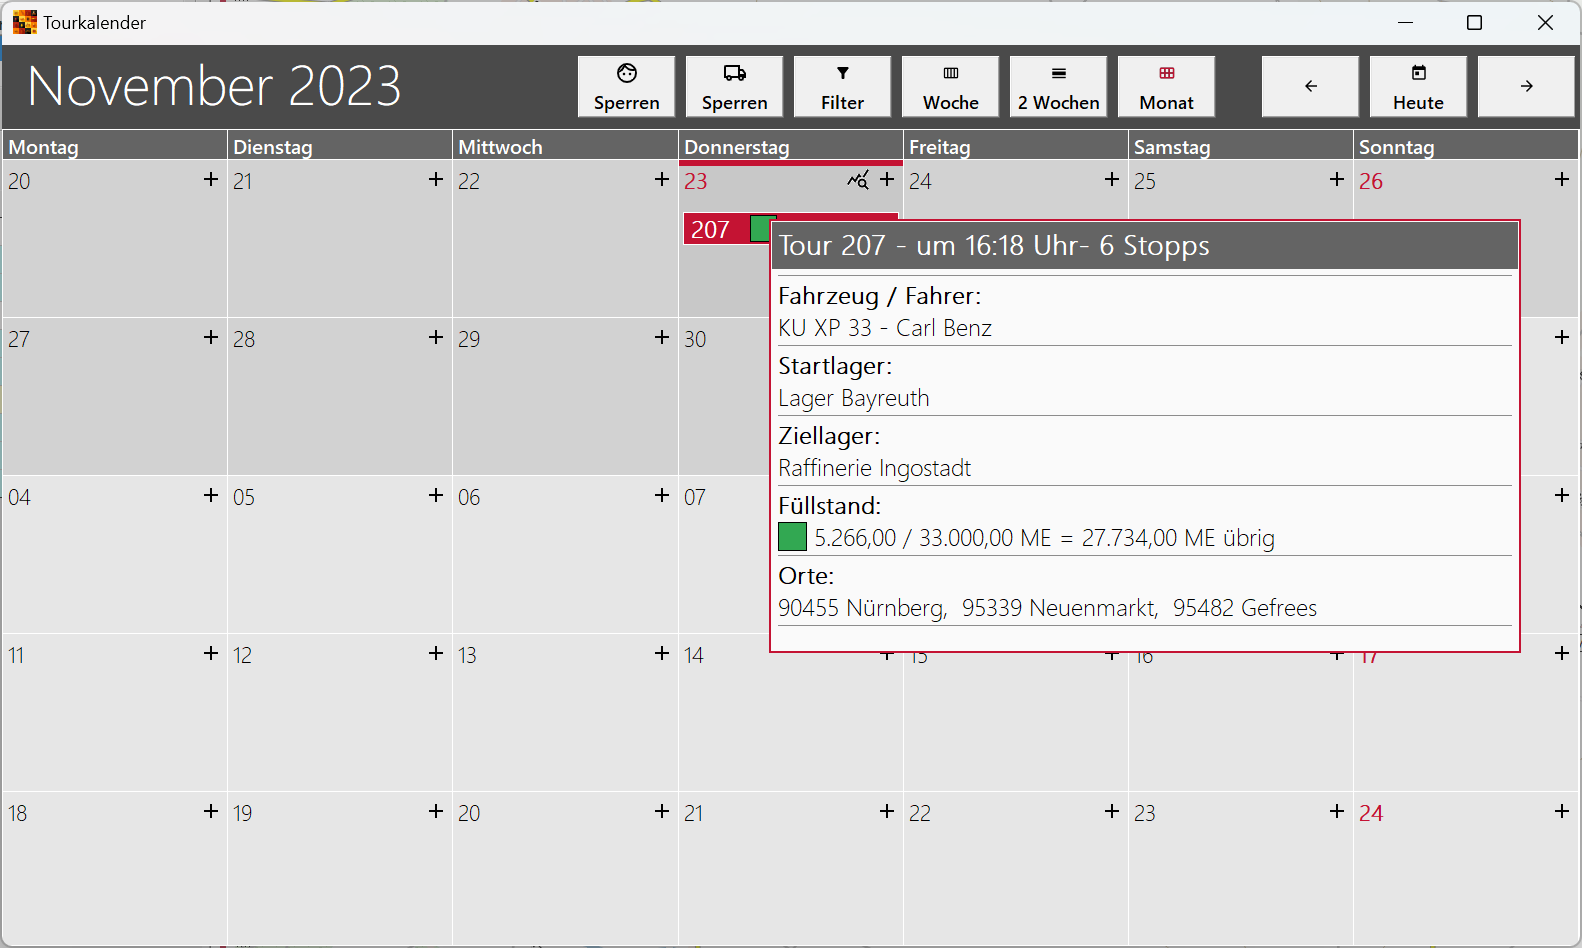
Task: Add a tour on Sunday the 24th in last row
Action: (1562, 811)
